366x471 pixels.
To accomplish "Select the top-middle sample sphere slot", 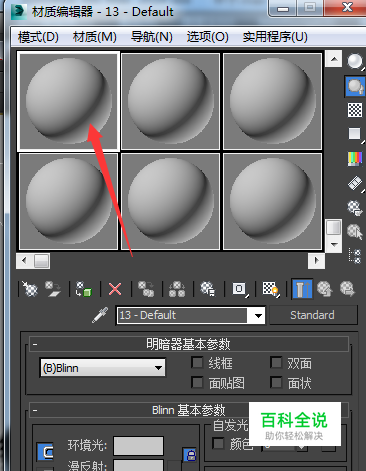I will [170, 101].
